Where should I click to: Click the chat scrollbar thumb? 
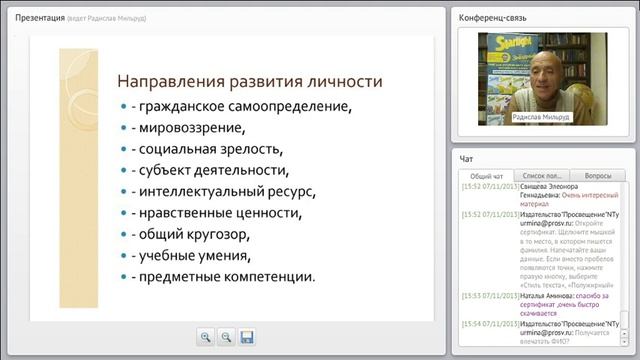click(624, 320)
